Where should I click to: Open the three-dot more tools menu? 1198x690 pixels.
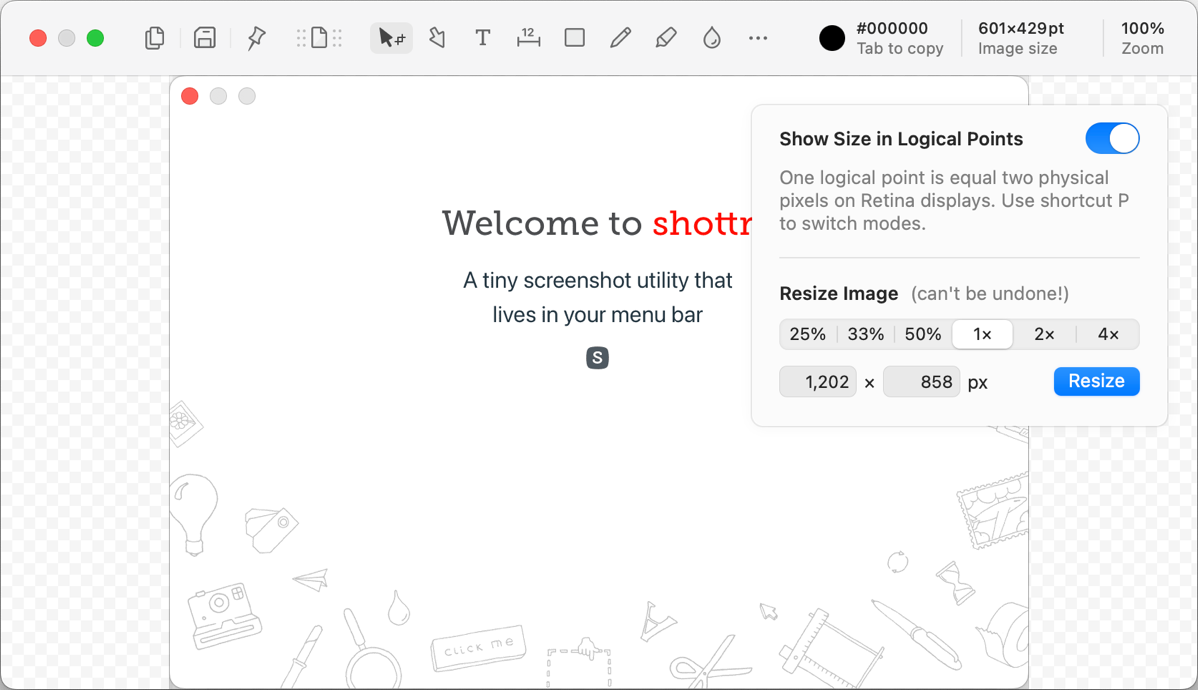pyautogui.click(x=758, y=38)
